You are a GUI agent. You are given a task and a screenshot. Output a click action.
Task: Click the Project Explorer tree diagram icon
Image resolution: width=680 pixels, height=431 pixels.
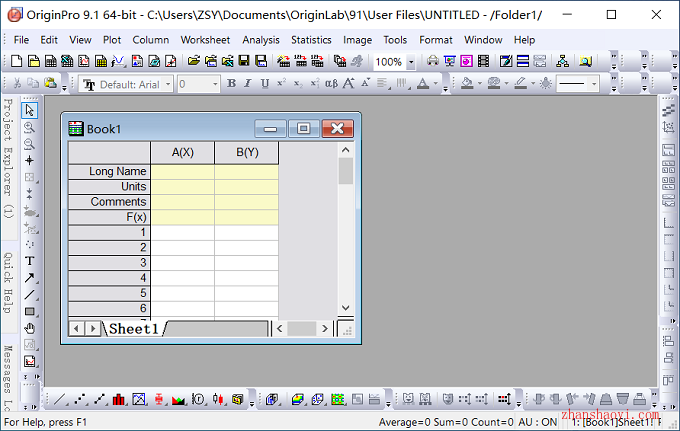(562, 61)
